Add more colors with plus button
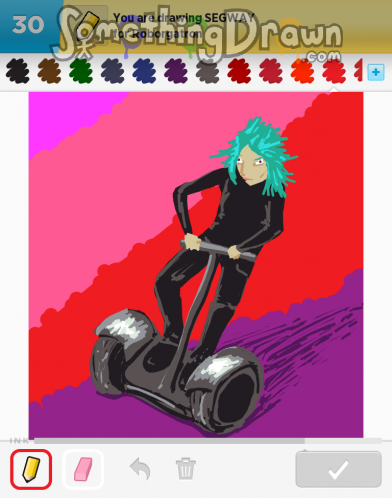Screen dimensions: 392x498 point(376,72)
